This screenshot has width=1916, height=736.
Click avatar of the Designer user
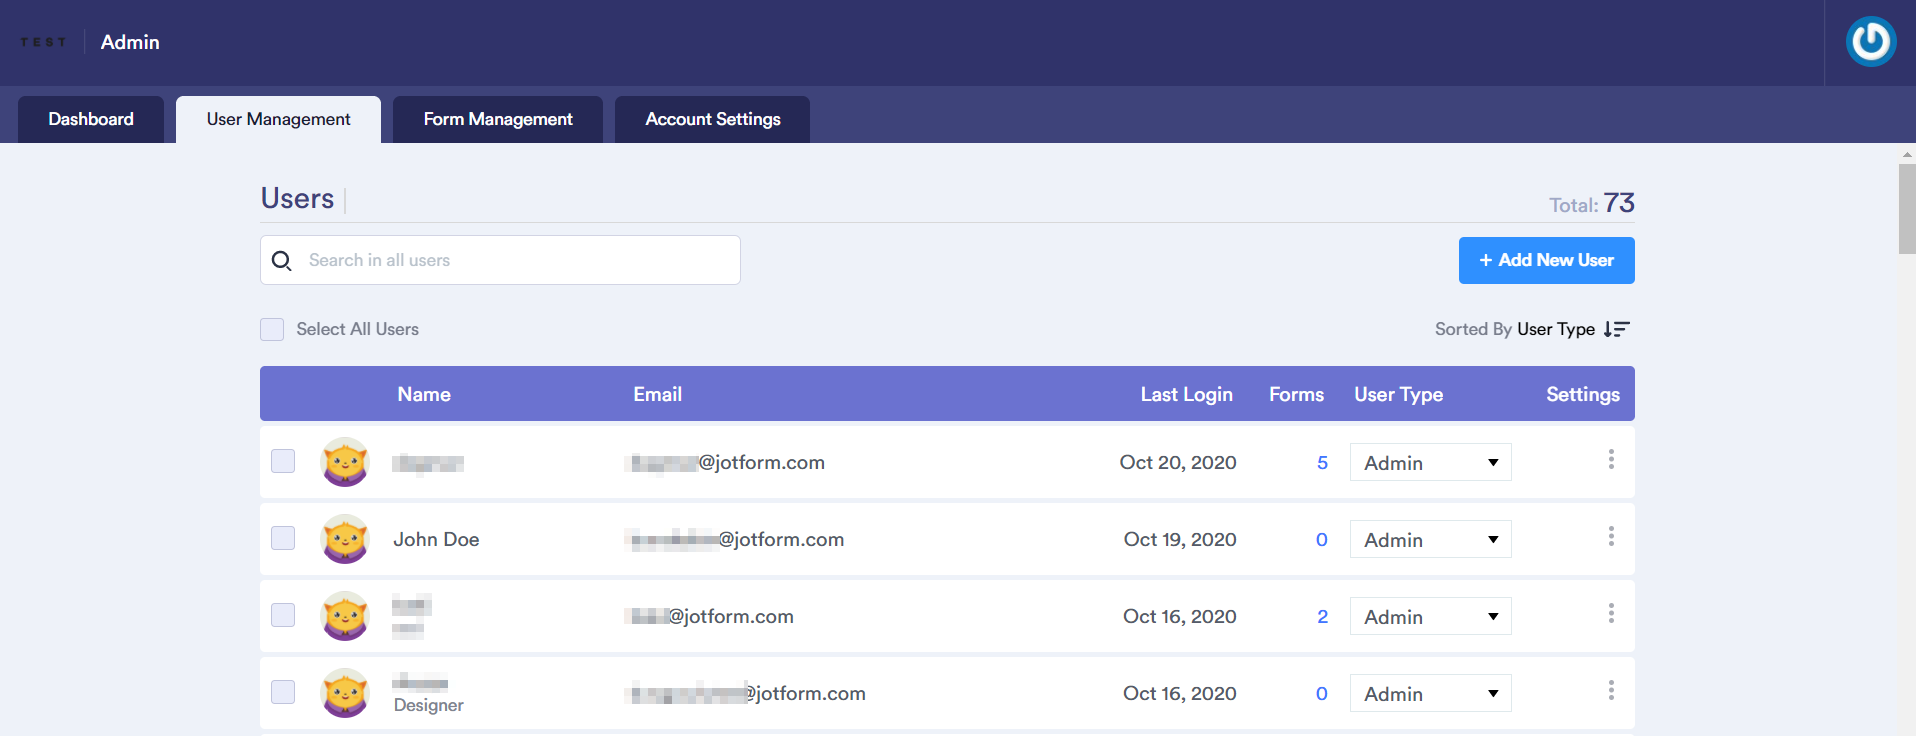(345, 693)
